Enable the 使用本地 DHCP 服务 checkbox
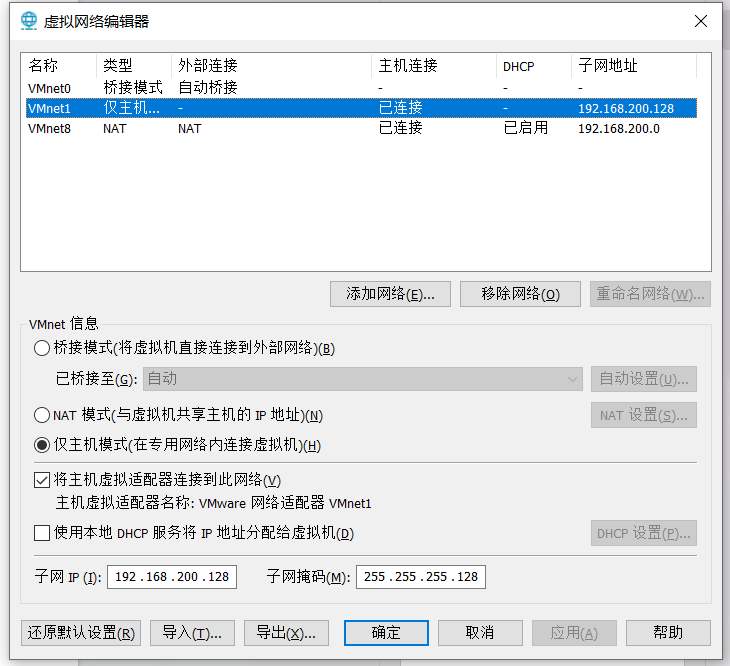This screenshot has width=730, height=666. point(42,533)
